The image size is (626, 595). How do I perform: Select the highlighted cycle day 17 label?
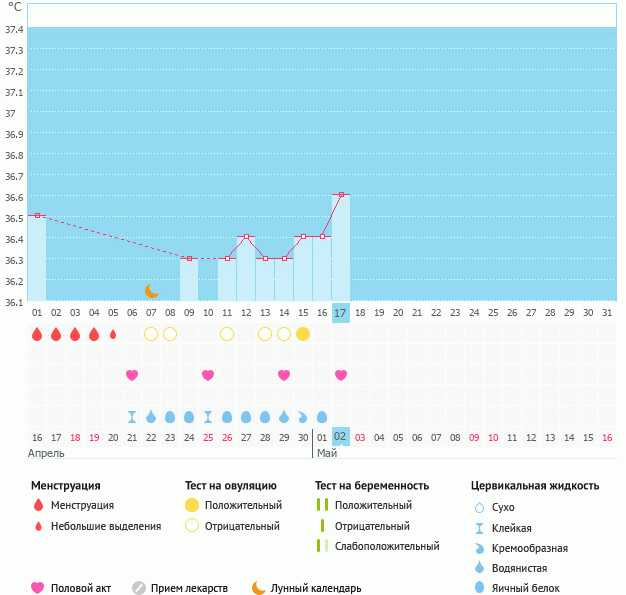341,313
